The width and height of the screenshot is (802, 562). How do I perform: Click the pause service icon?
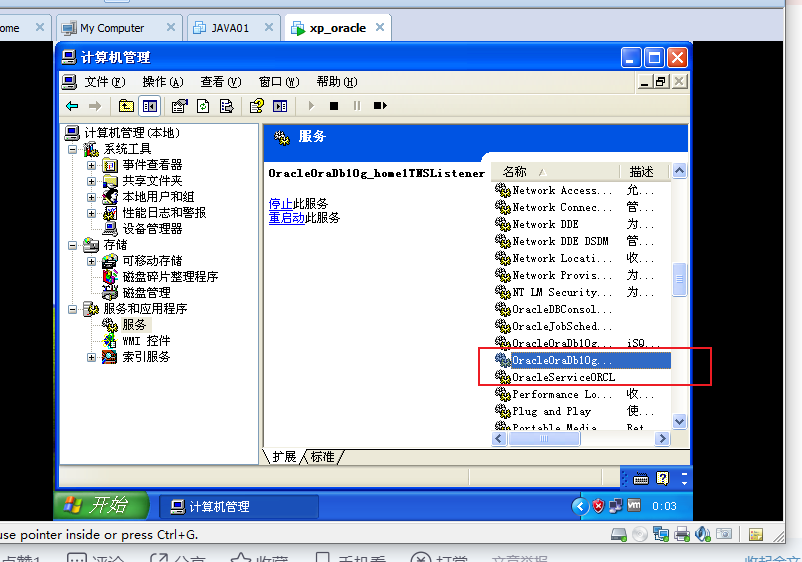coord(357,106)
